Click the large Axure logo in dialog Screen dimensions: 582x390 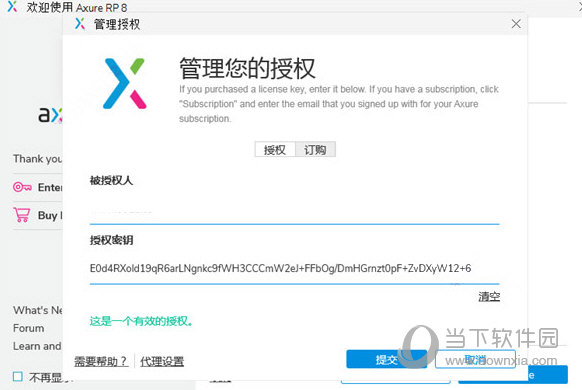(124, 83)
